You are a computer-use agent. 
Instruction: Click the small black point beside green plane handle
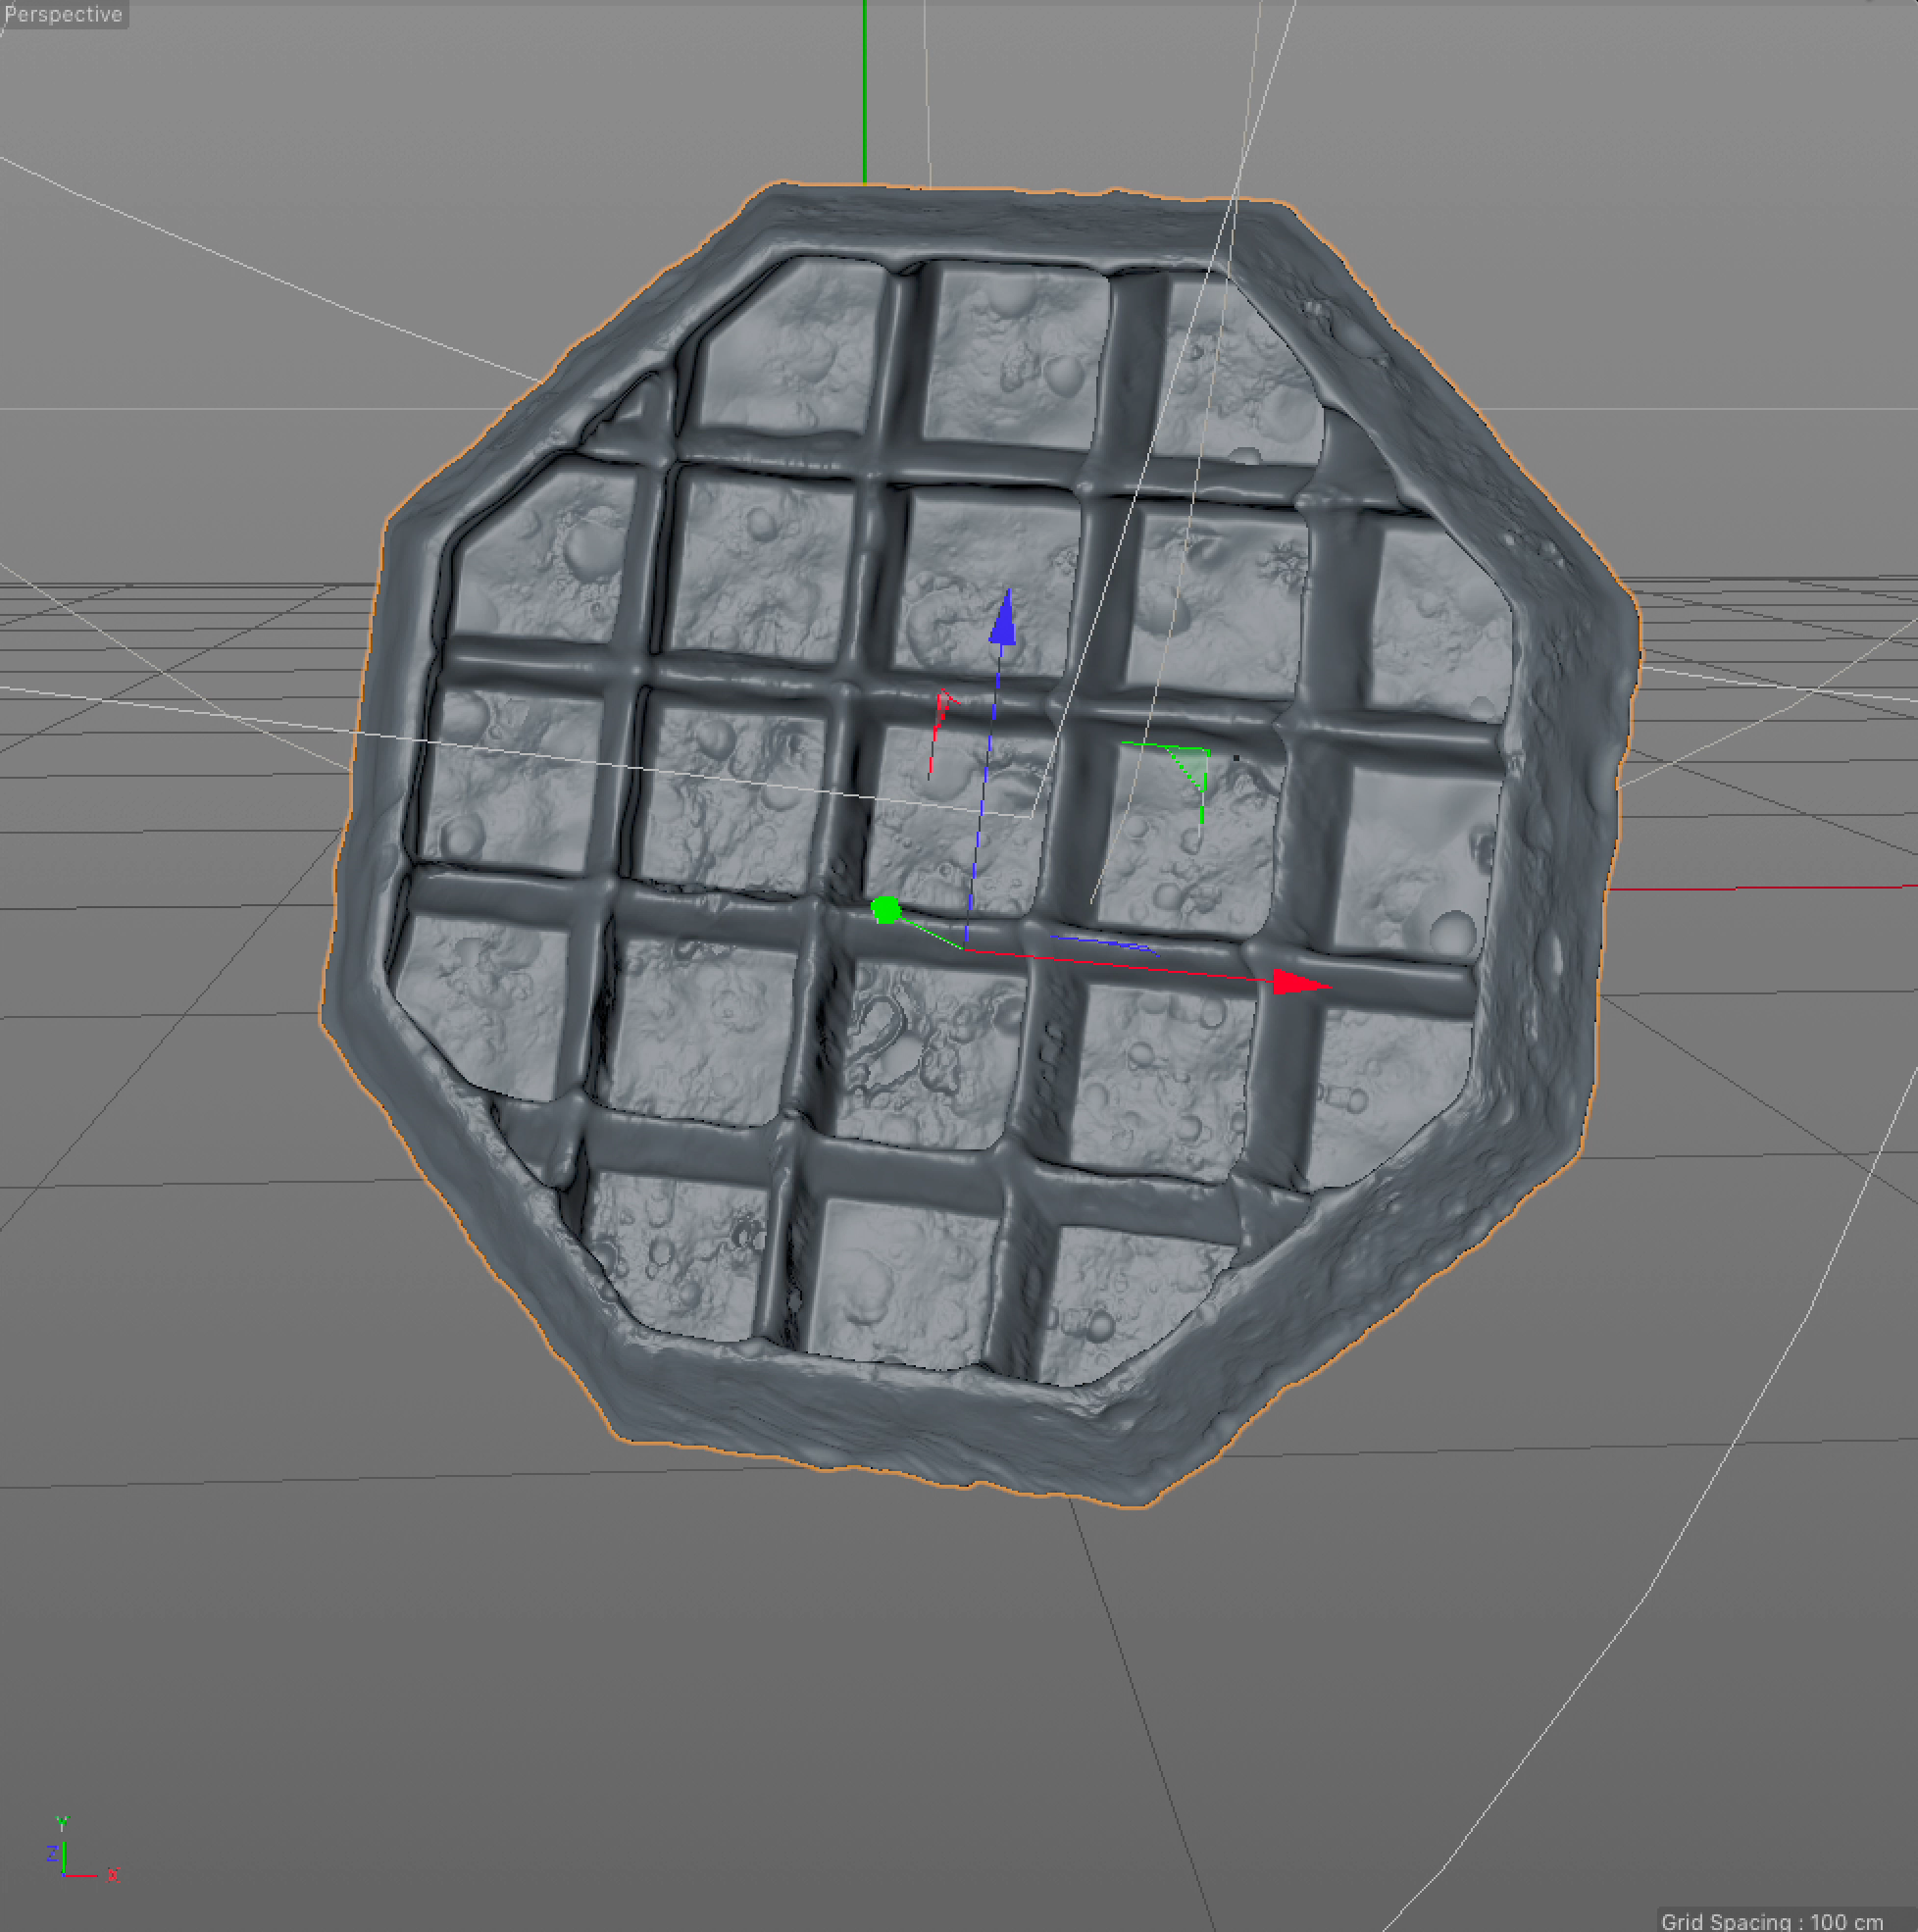(1237, 758)
